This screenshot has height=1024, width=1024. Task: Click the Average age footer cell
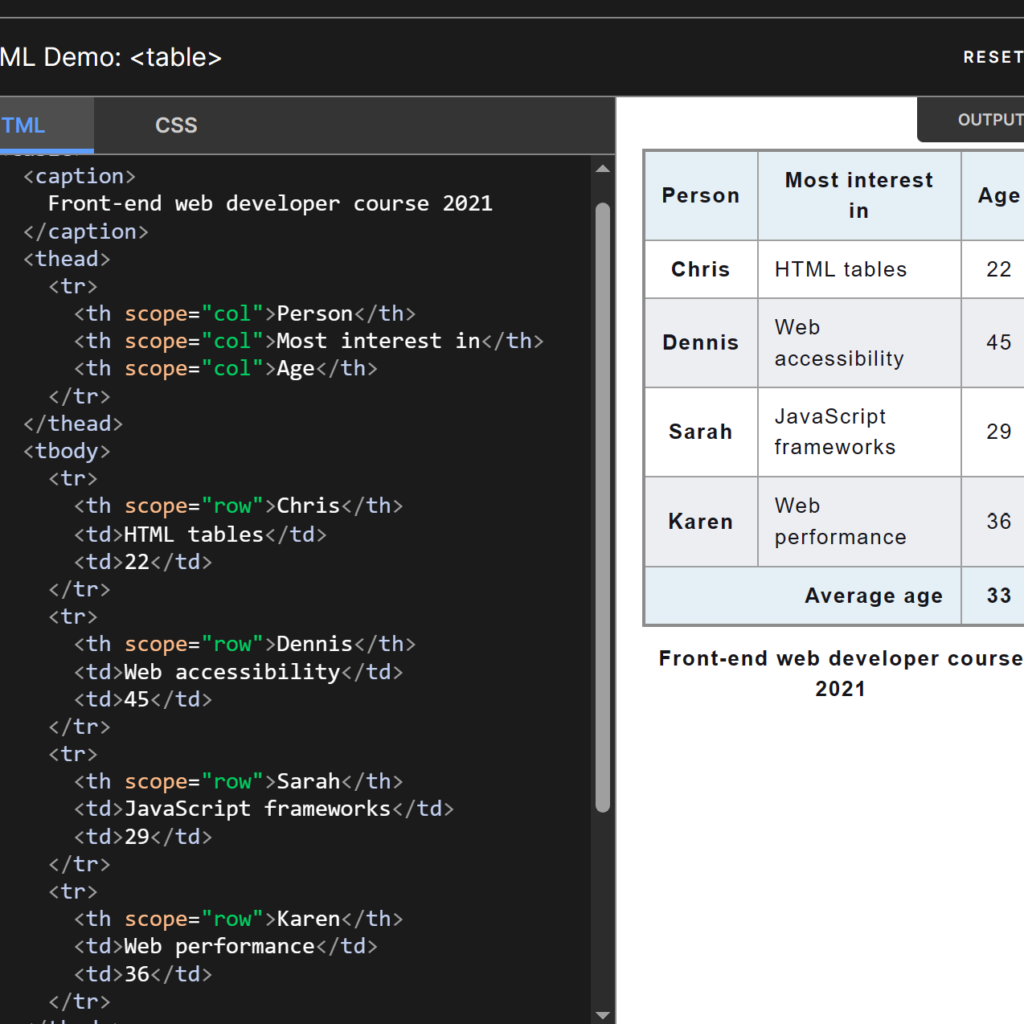click(873, 595)
